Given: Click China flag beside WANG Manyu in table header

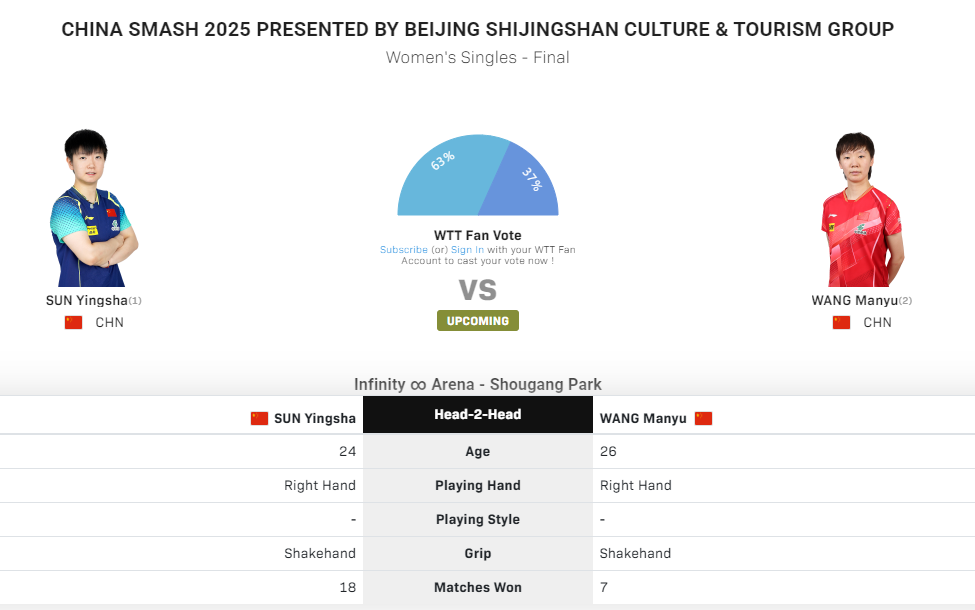Looking at the screenshot, I should pos(703,418).
